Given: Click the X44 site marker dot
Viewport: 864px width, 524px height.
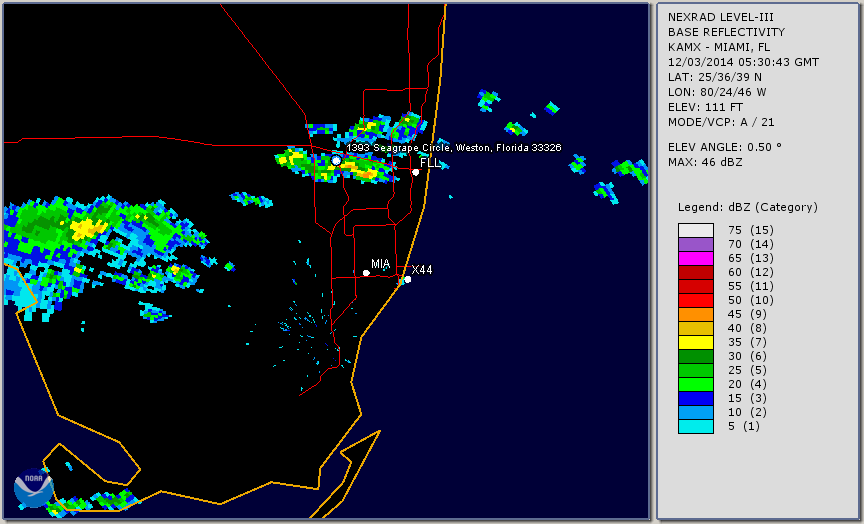Looking at the screenshot, I should (x=407, y=280).
